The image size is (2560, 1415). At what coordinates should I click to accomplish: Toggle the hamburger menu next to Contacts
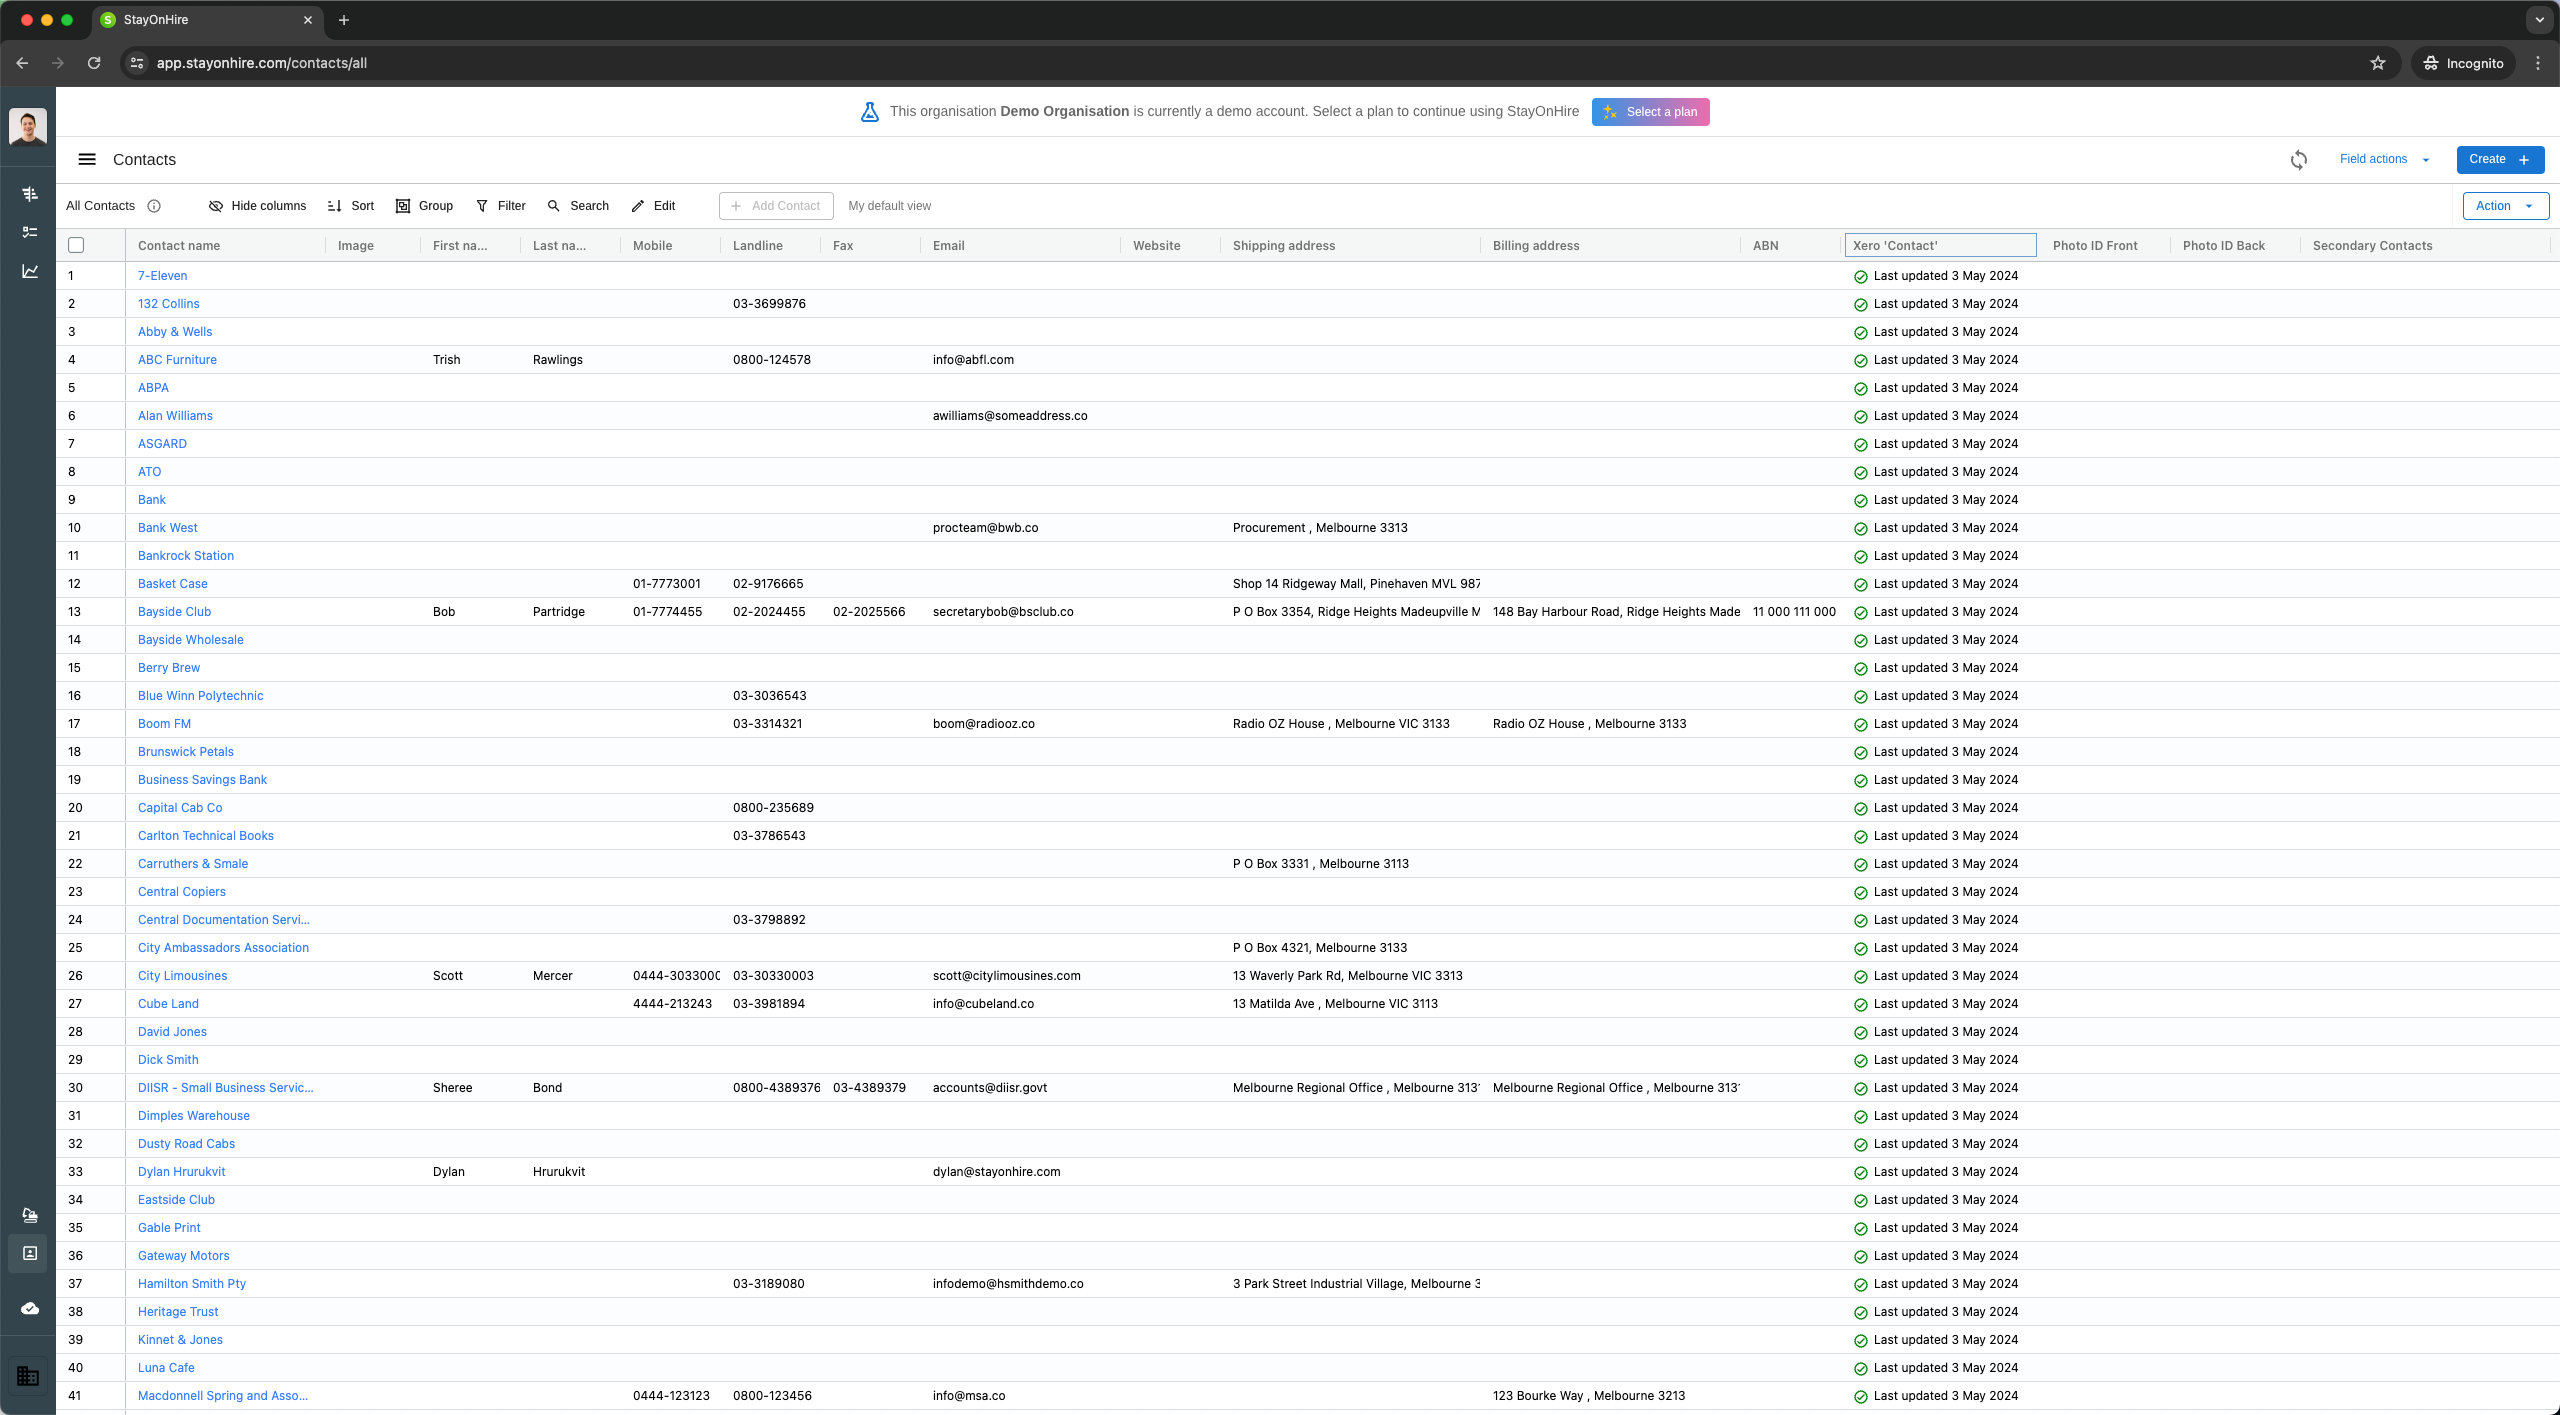coord(87,160)
